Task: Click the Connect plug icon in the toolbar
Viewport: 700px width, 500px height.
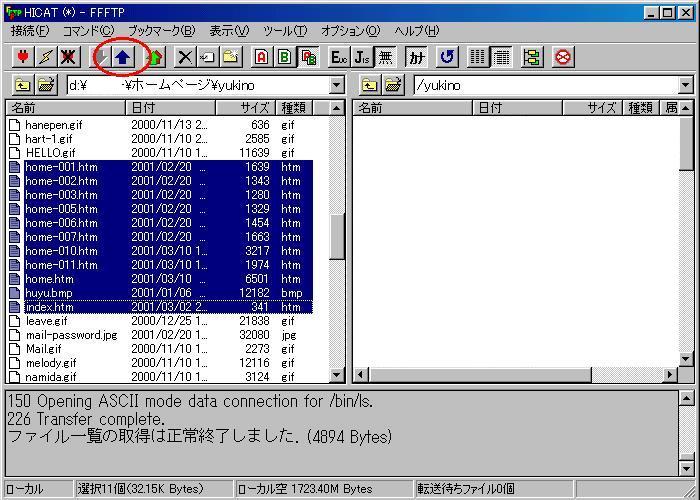Action: tap(21, 57)
